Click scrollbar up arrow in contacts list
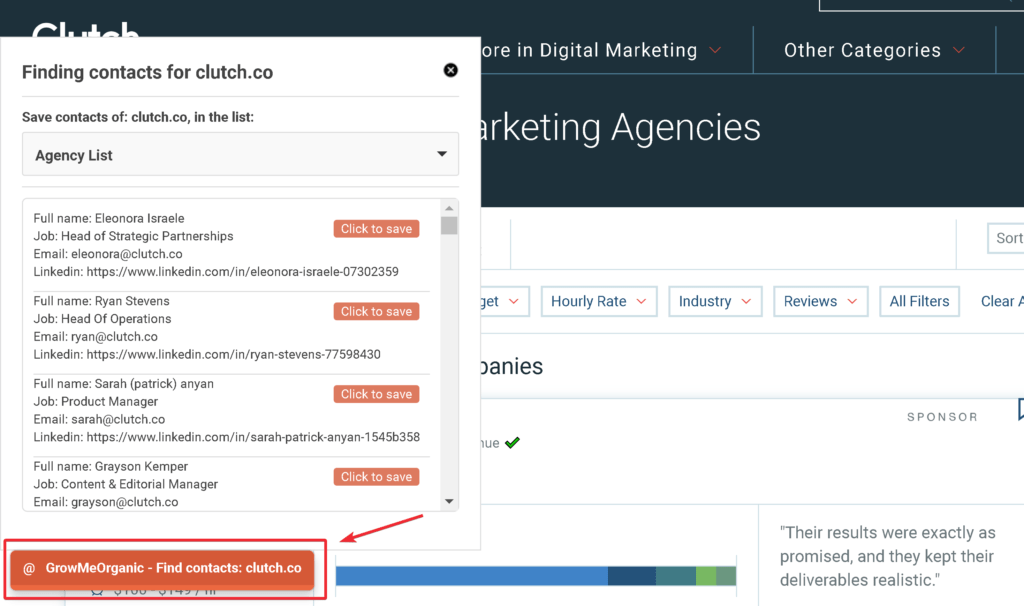The image size is (1024, 606). coord(449,208)
